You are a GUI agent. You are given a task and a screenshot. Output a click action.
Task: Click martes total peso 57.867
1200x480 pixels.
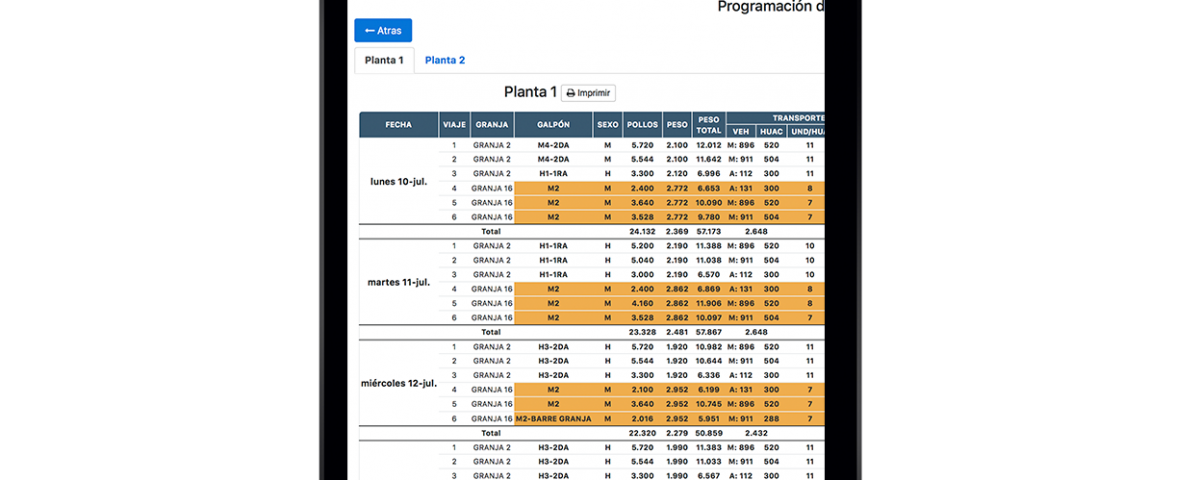click(709, 331)
